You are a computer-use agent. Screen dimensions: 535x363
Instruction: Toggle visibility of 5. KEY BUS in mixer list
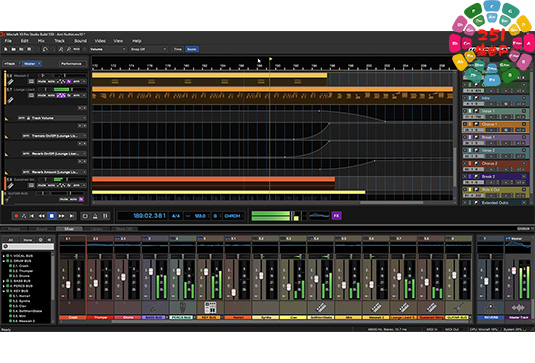[8, 291]
